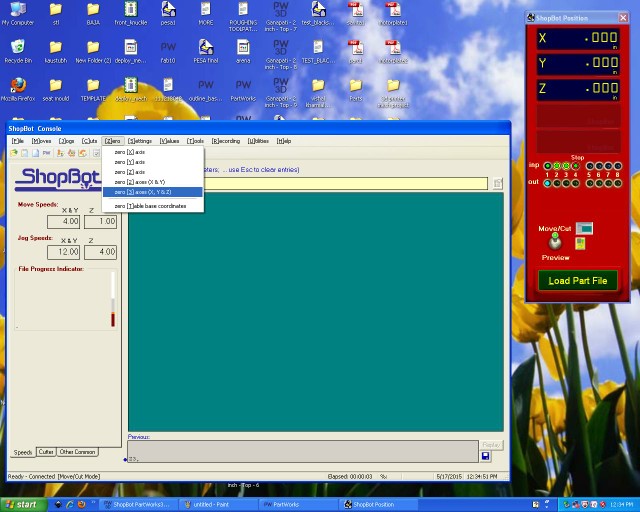Toggle output 3 indicator in ShopBot Position
The height and width of the screenshot is (512, 640).
566,183
